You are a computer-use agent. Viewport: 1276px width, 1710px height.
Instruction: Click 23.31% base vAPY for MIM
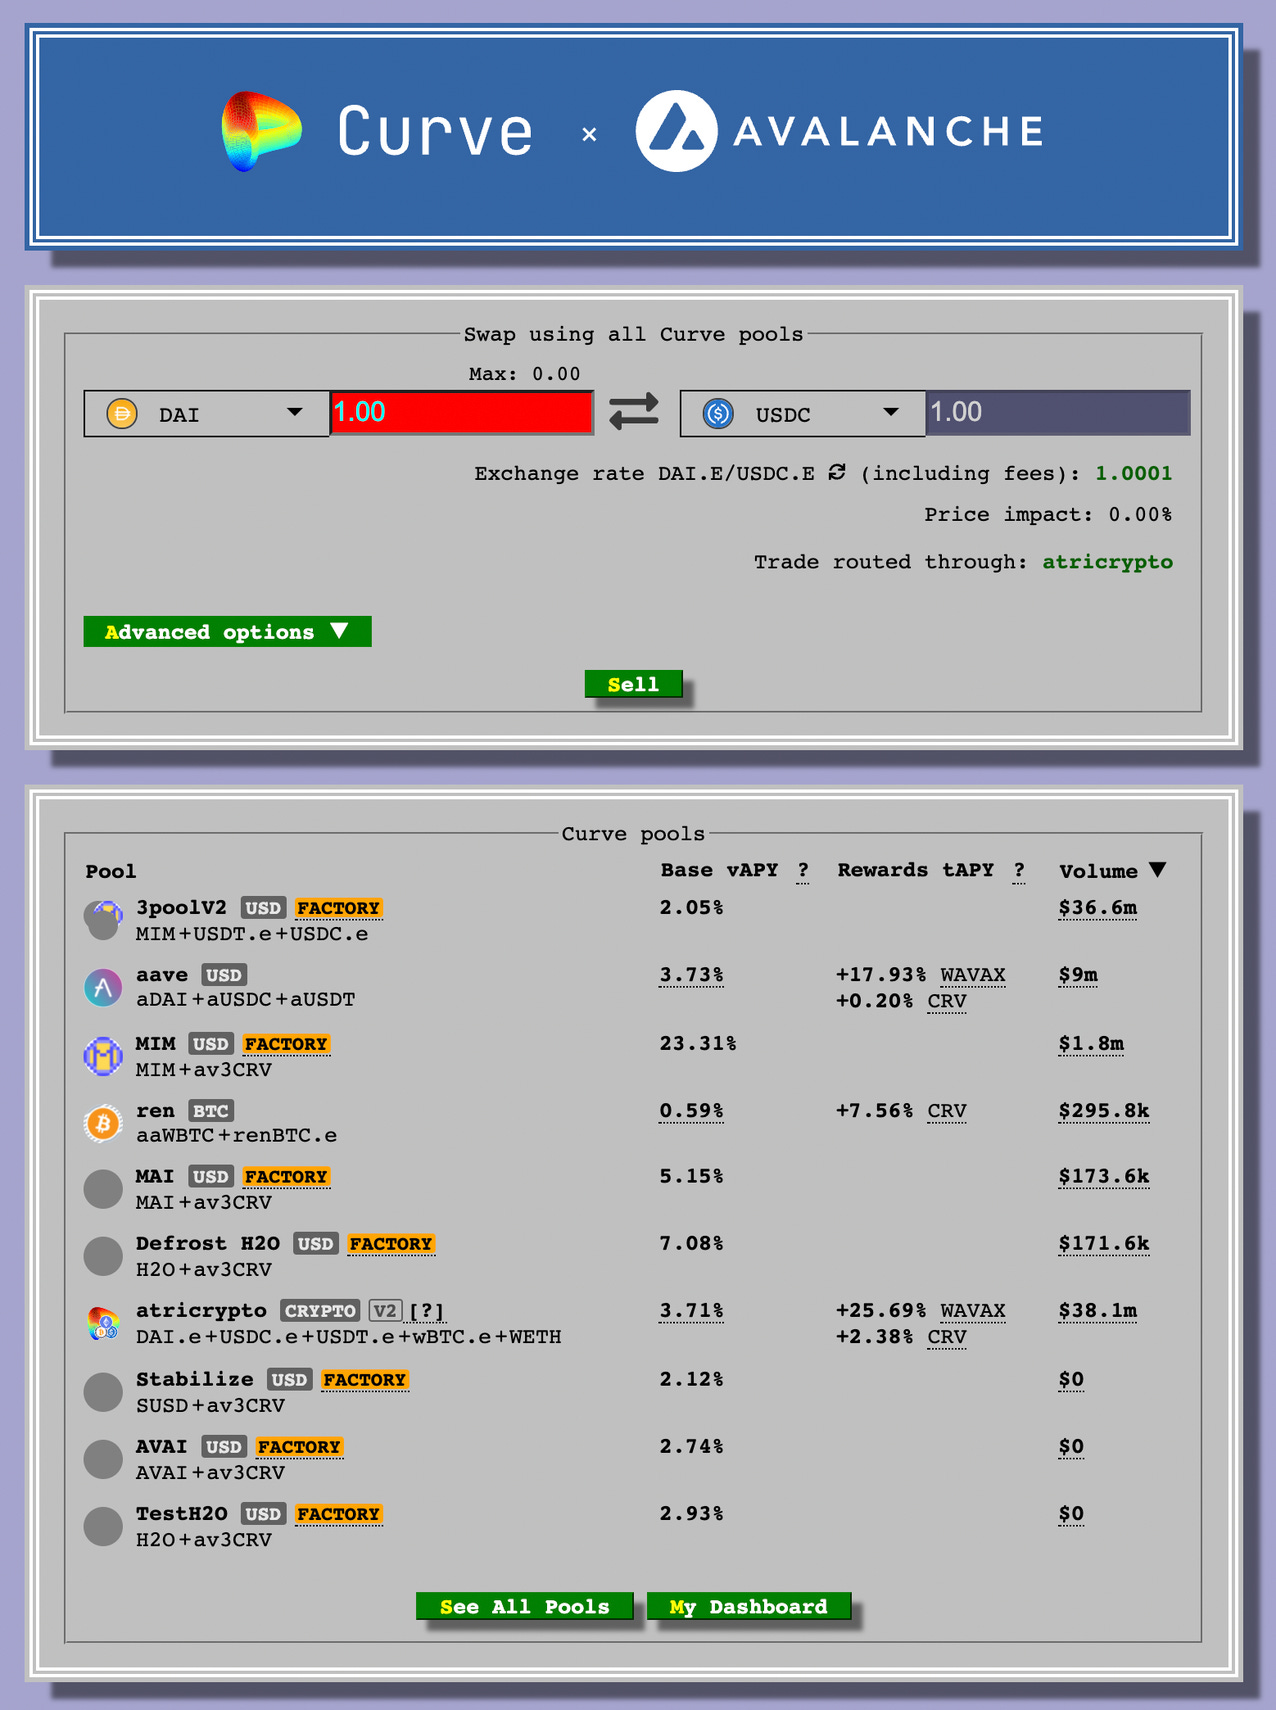698,1044
